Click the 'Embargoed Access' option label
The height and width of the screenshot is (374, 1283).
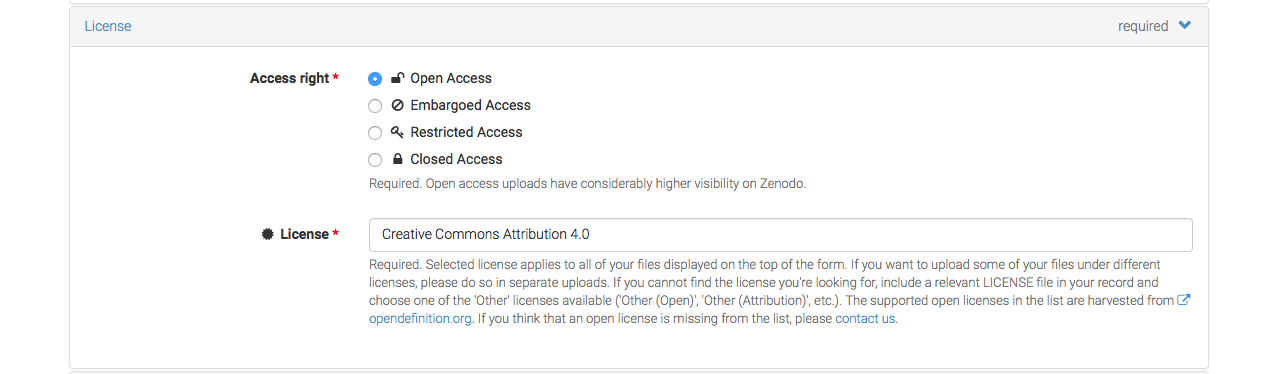(x=470, y=105)
